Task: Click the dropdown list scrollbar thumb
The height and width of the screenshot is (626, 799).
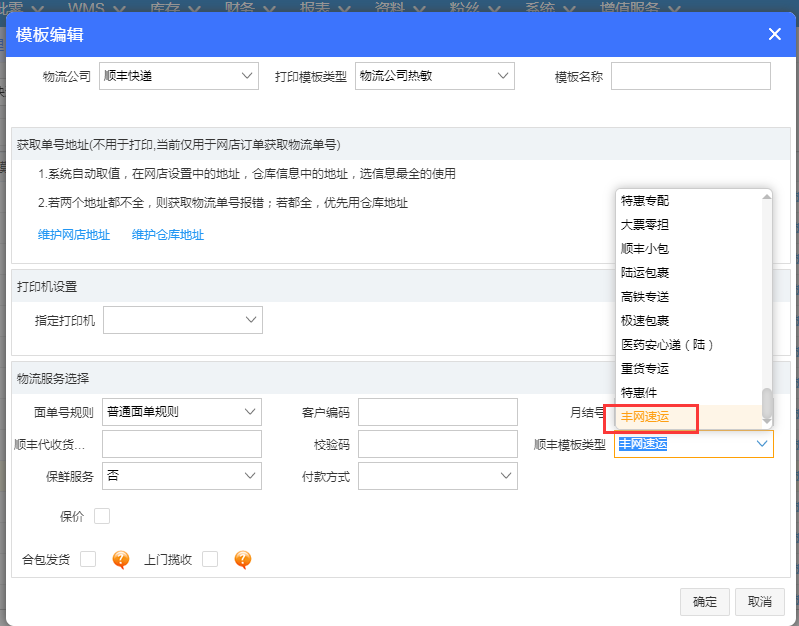Action: (767, 403)
